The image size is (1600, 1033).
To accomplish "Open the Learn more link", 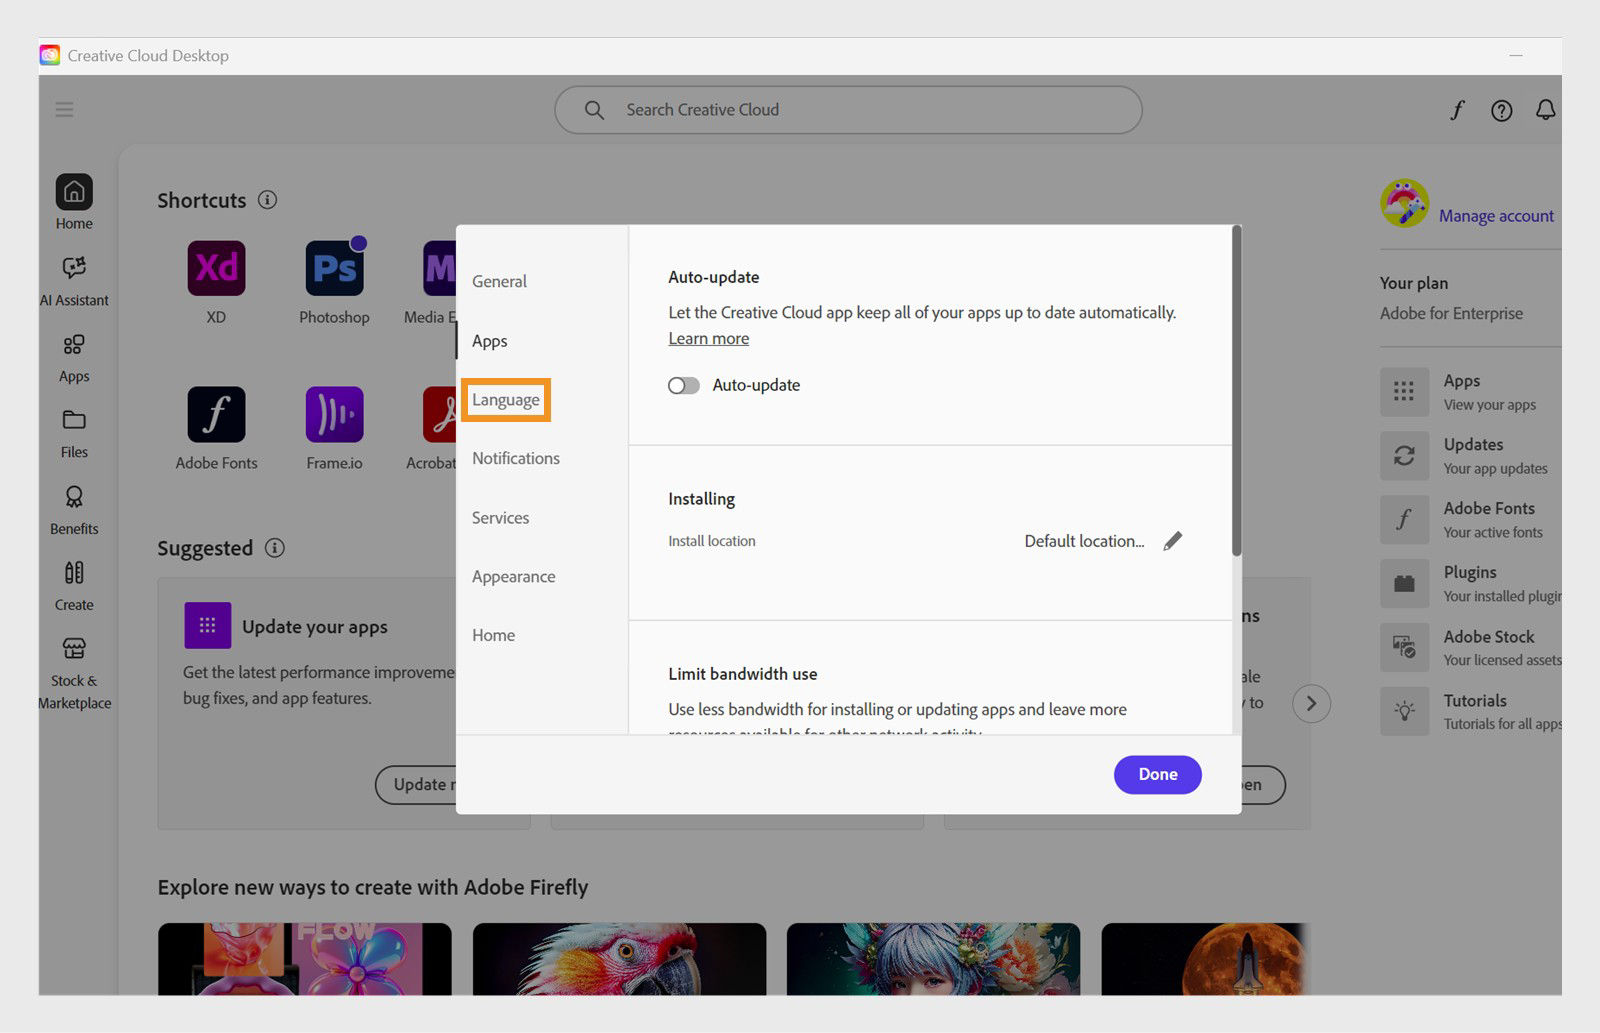I will pyautogui.click(x=709, y=338).
